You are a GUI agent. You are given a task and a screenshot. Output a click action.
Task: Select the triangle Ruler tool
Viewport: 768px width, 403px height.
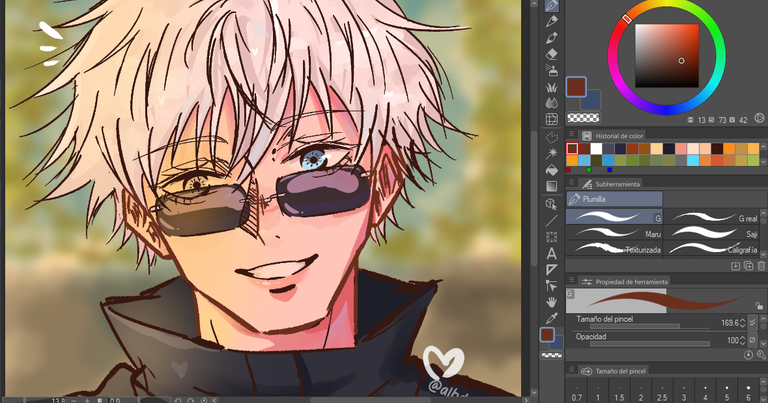coord(552,270)
